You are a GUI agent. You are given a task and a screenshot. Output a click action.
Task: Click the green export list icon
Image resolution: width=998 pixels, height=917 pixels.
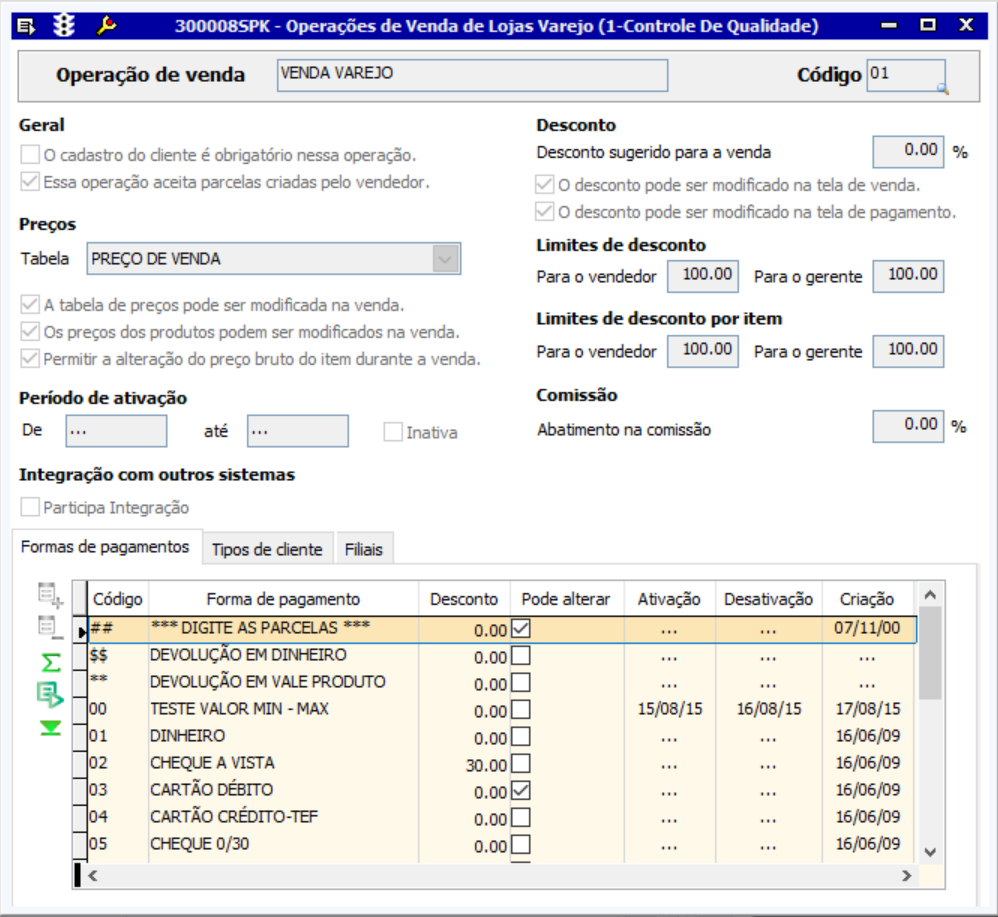point(50,694)
